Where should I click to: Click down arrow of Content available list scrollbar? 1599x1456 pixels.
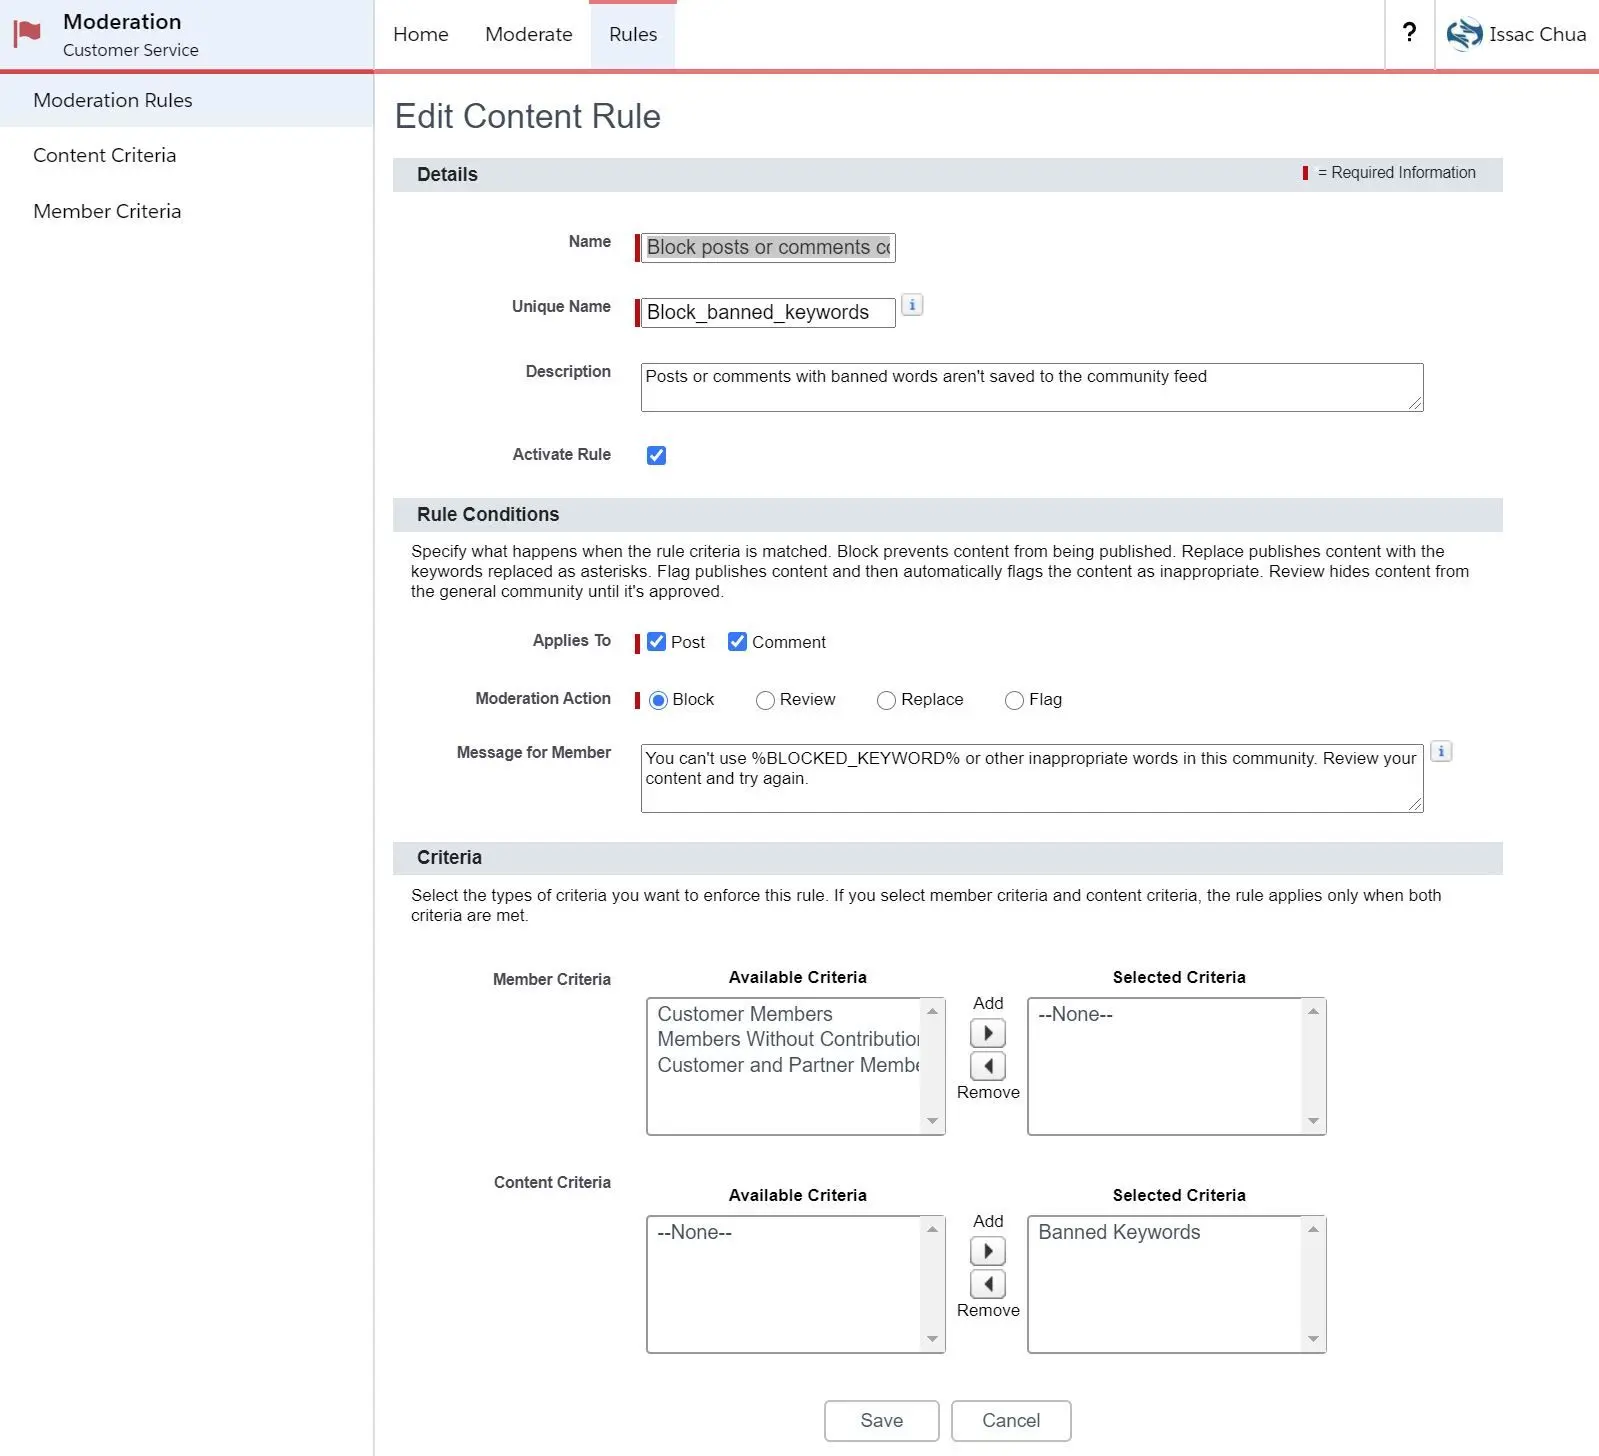[x=932, y=1339]
